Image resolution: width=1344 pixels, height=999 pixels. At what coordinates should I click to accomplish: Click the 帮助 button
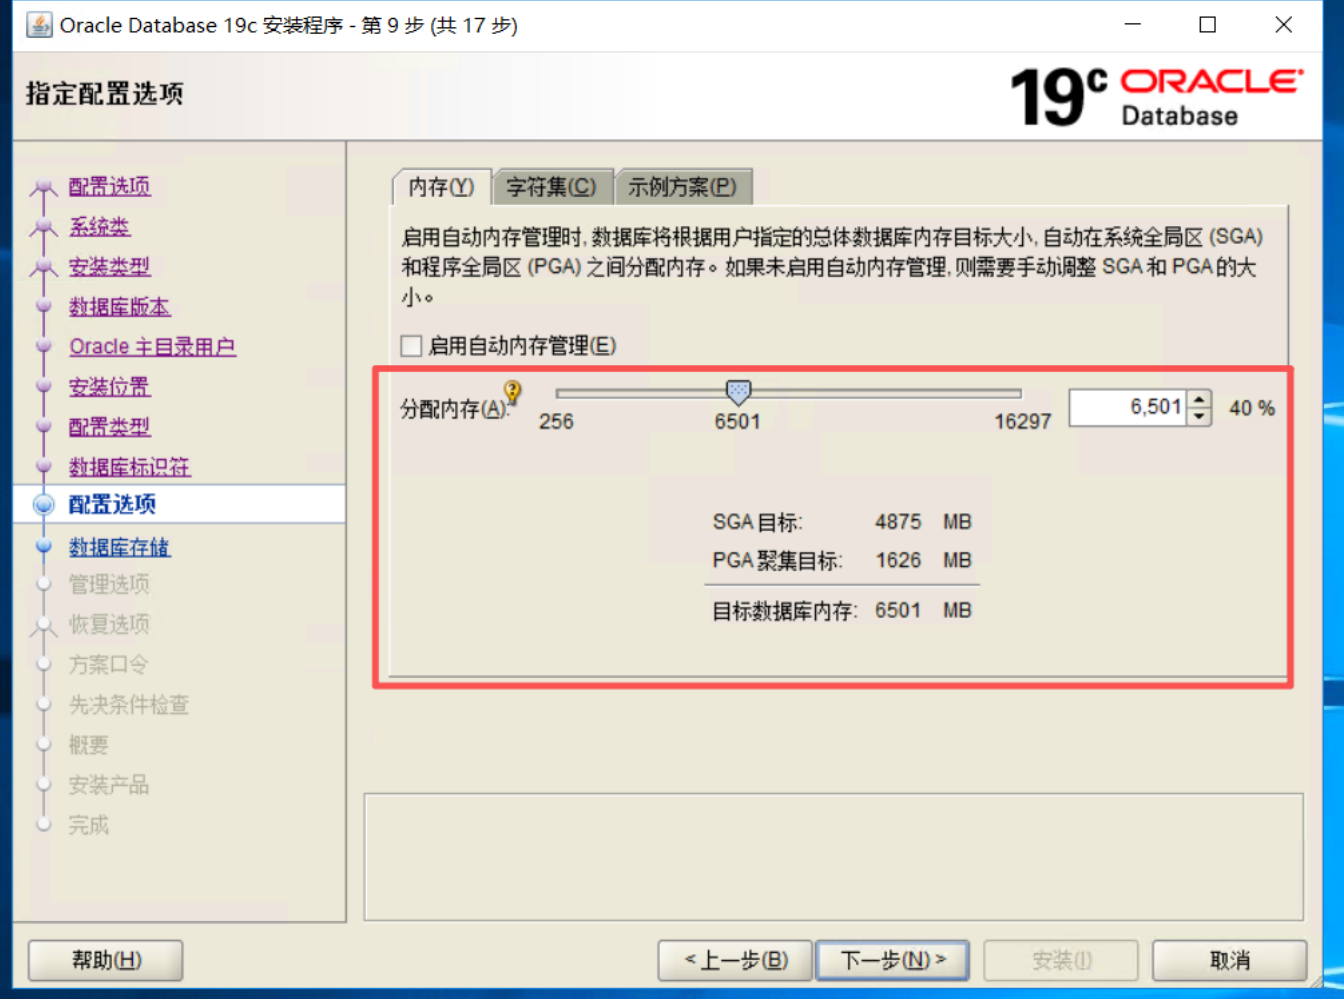pyautogui.click(x=106, y=961)
